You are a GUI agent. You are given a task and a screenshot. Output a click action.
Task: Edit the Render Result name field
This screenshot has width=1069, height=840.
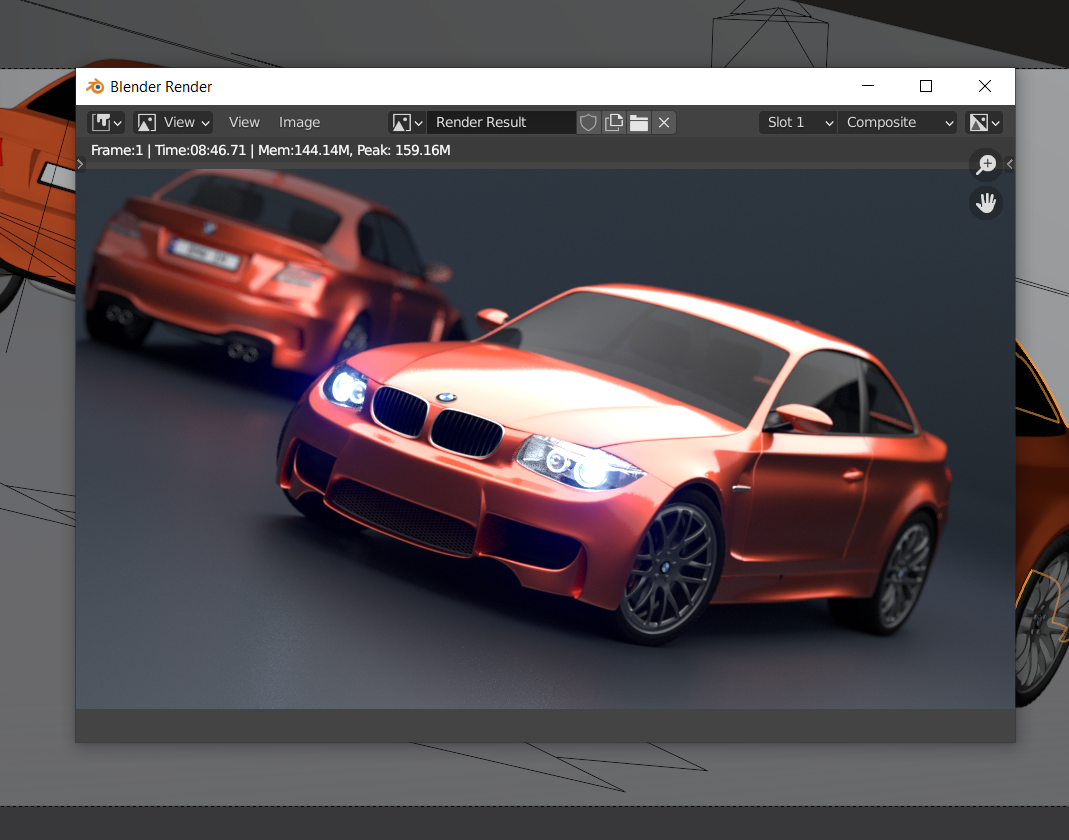point(501,123)
